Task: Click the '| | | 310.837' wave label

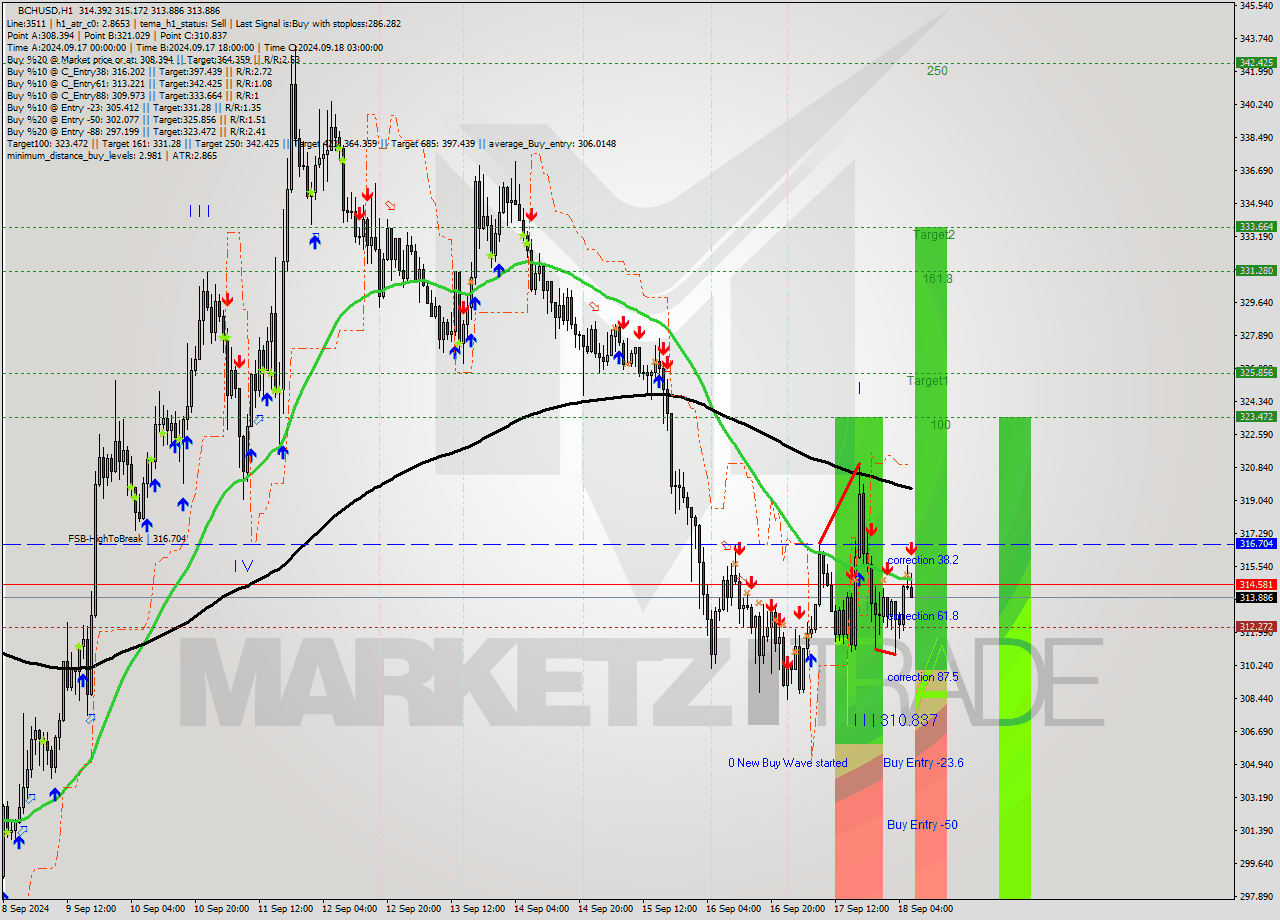Action: point(896,720)
